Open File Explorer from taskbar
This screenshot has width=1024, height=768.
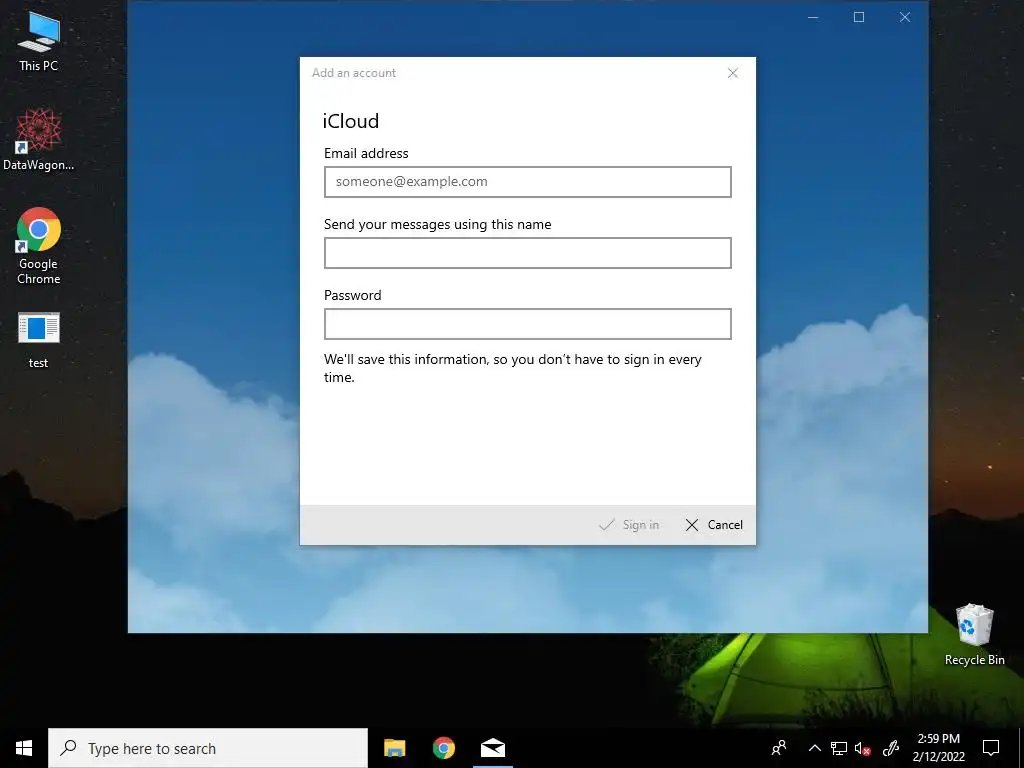pyautogui.click(x=394, y=748)
